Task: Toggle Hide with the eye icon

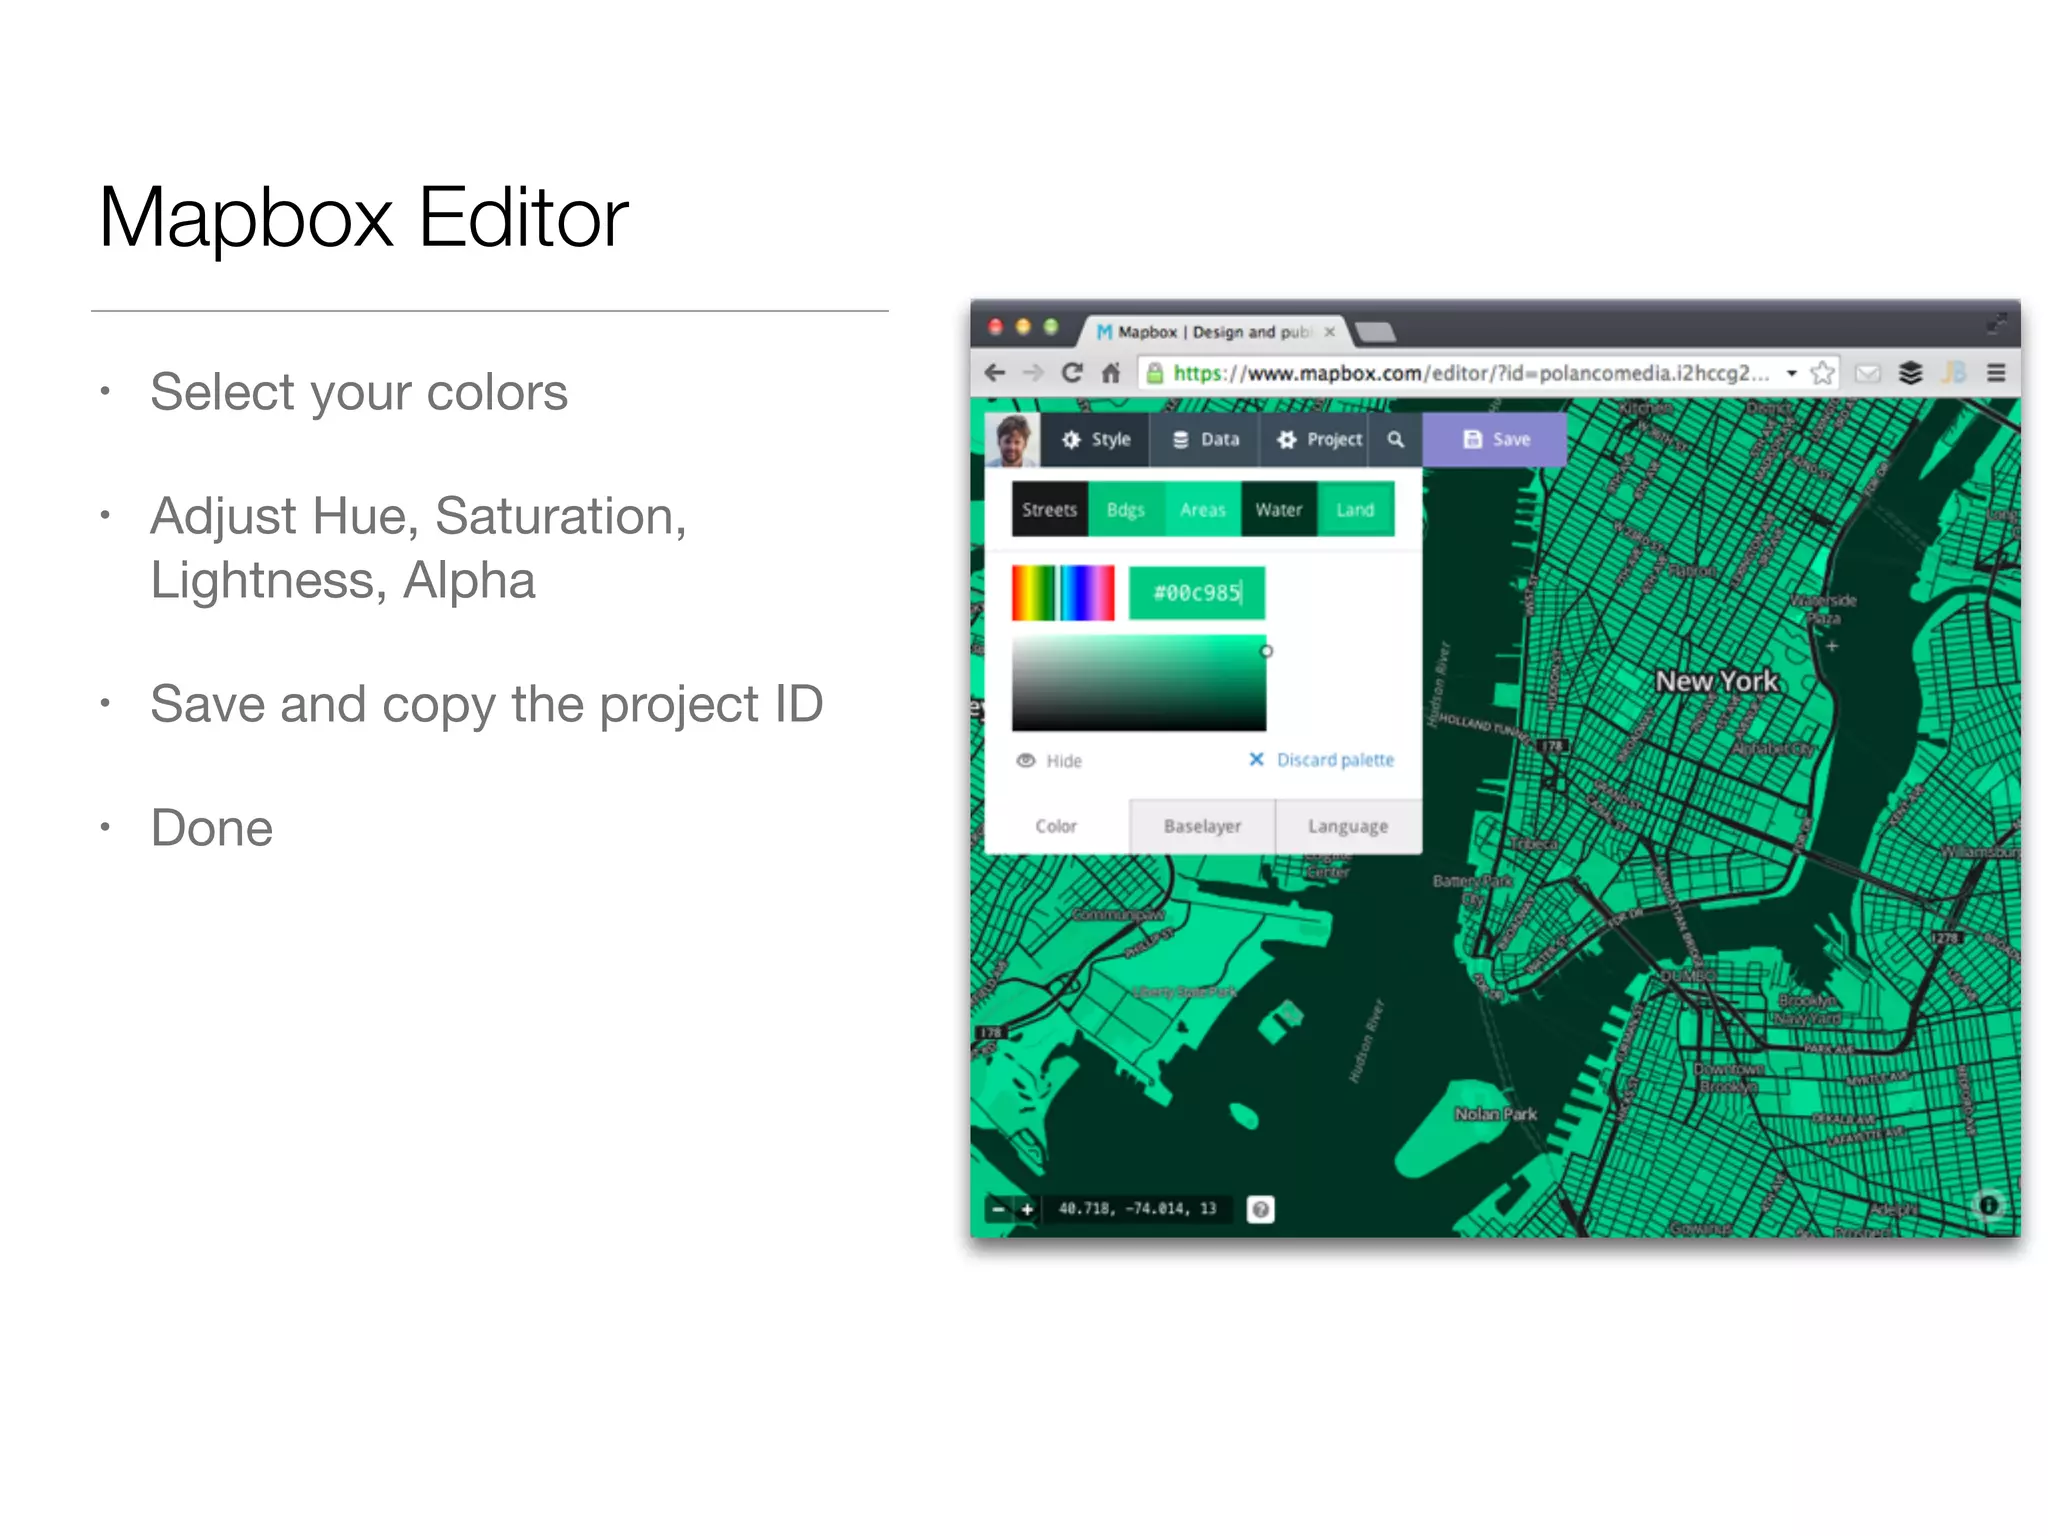Action: [1049, 761]
